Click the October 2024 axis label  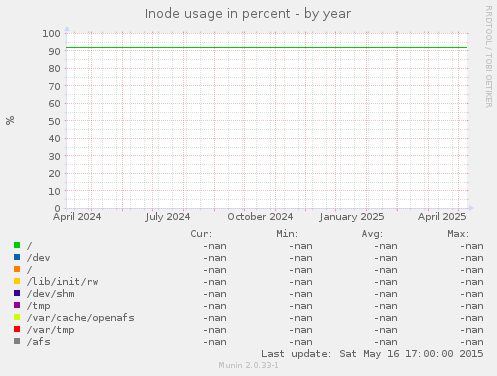pos(260,217)
